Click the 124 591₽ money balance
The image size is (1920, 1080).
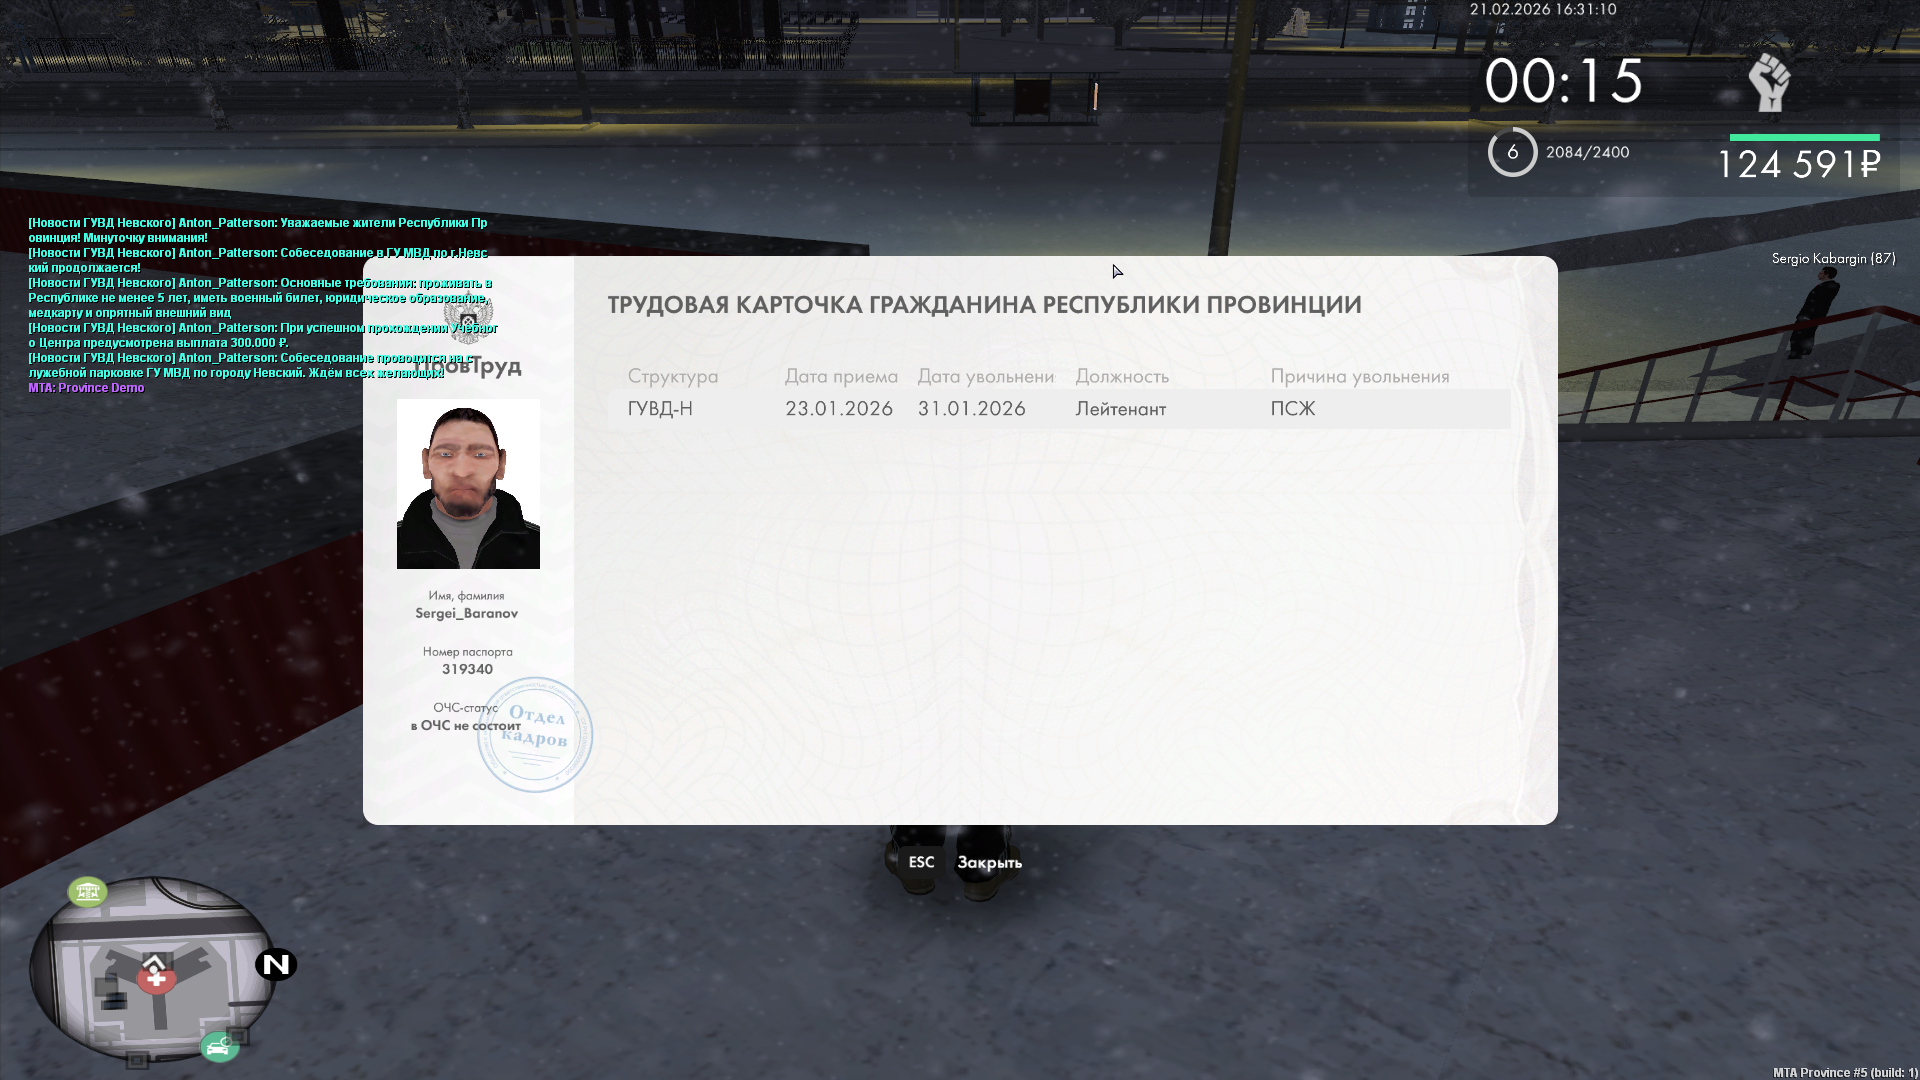click(x=1798, y=165)
